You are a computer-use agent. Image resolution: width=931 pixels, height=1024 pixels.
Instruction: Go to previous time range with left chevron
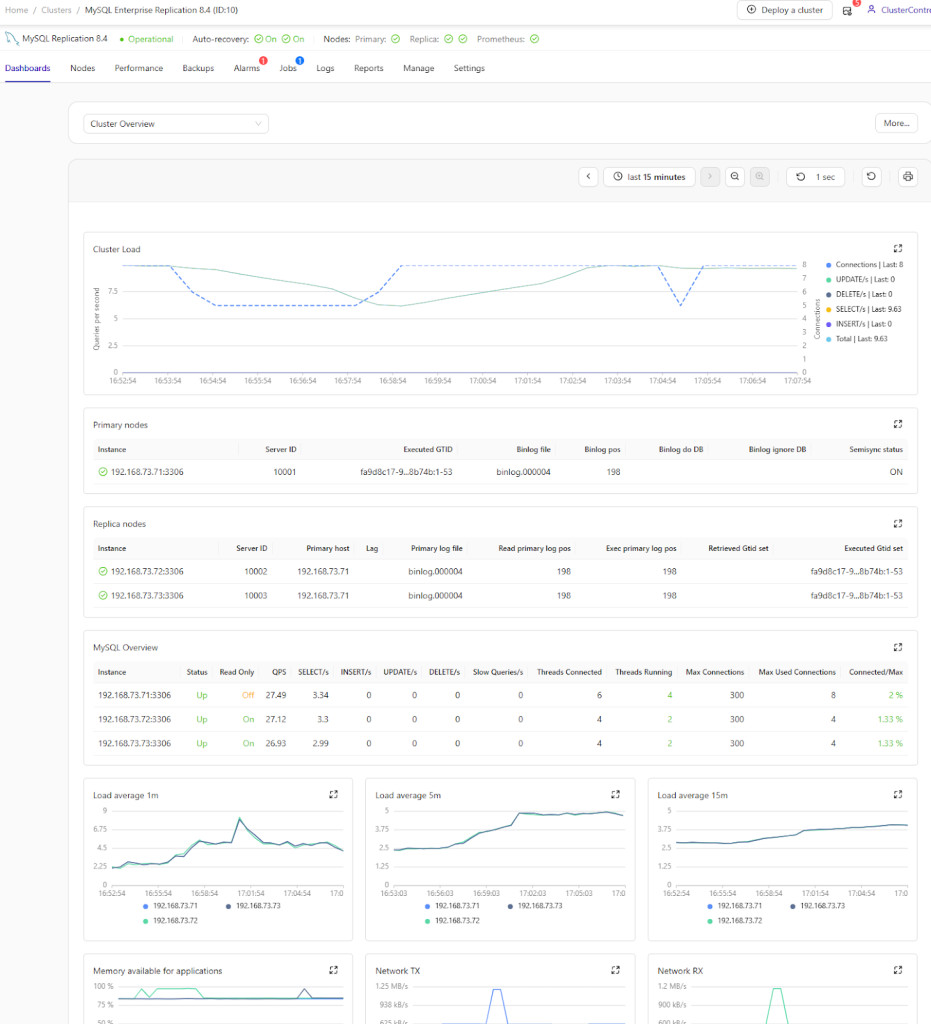pos(589,177)
